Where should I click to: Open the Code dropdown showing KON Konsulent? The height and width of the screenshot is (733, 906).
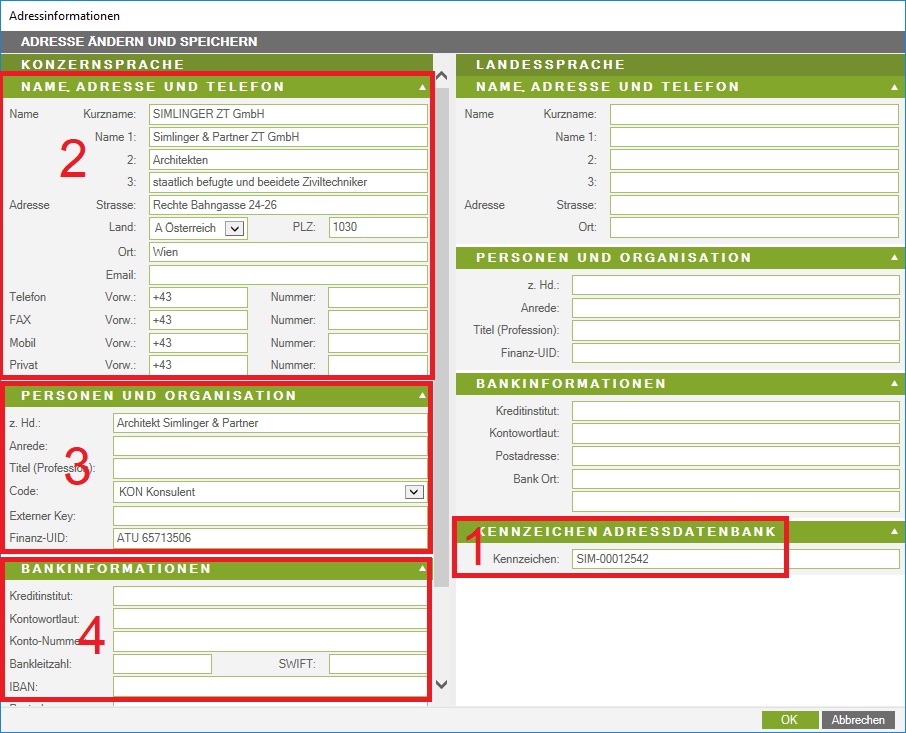[414, 492]
